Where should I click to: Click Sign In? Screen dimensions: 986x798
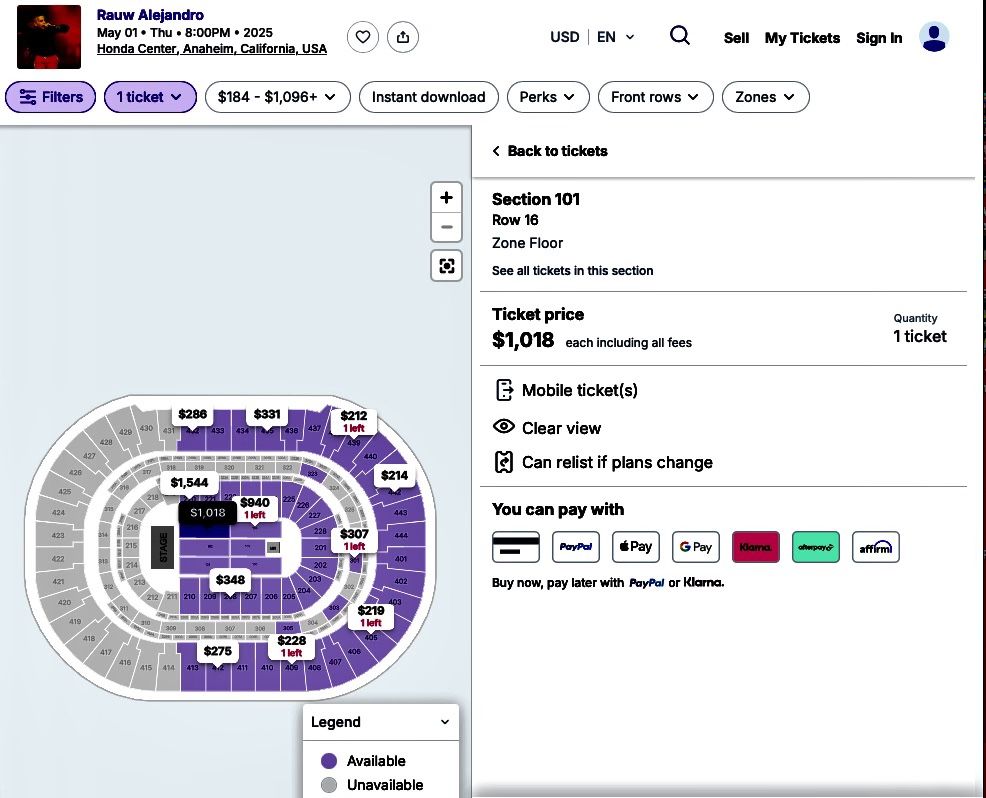(879, 38)
